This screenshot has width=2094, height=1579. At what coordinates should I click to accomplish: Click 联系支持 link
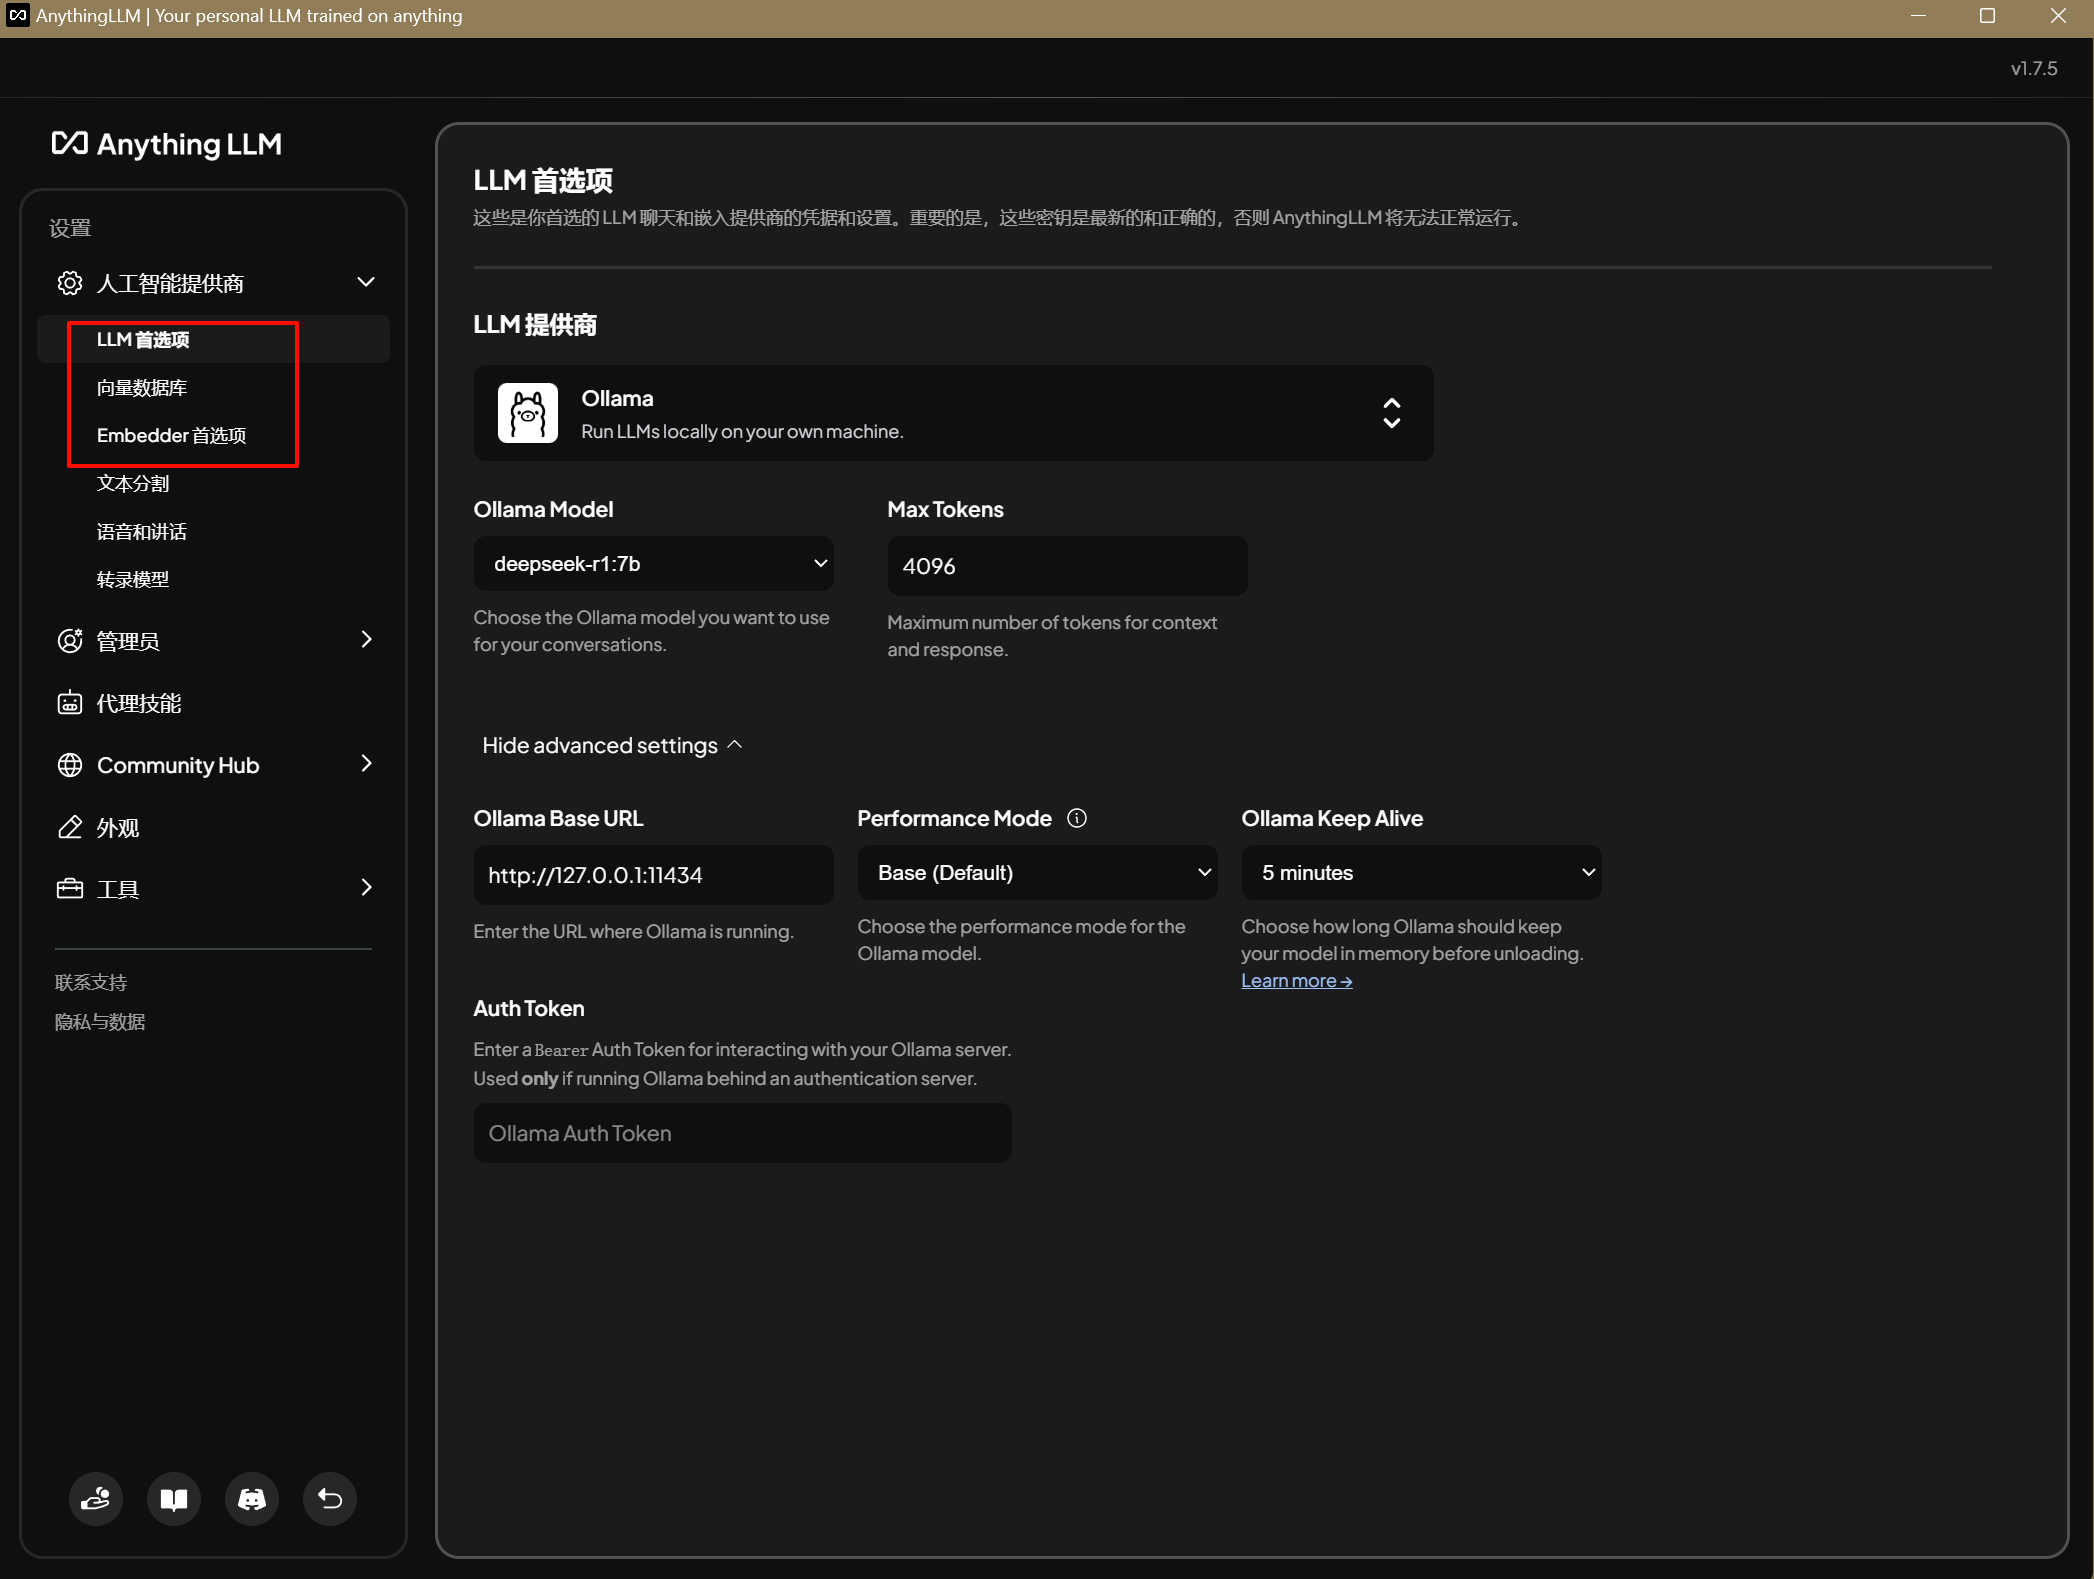[91, 983]
